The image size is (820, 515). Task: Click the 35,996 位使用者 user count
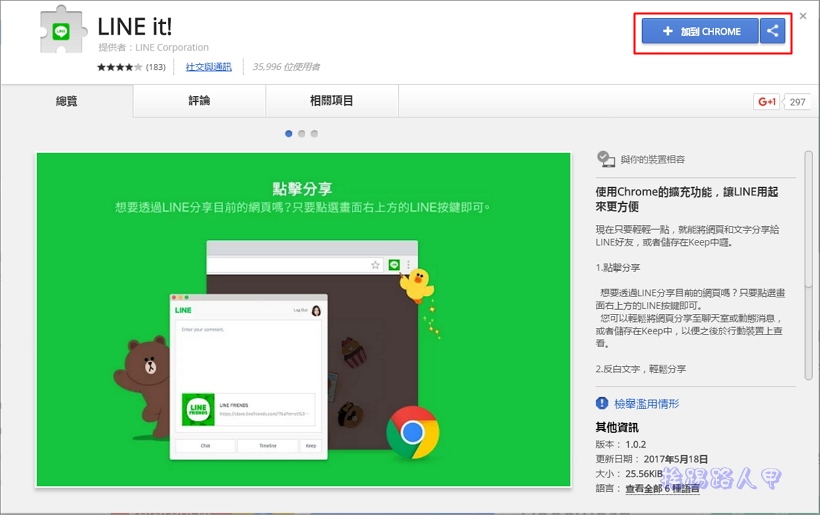click(x=286, y=67)
